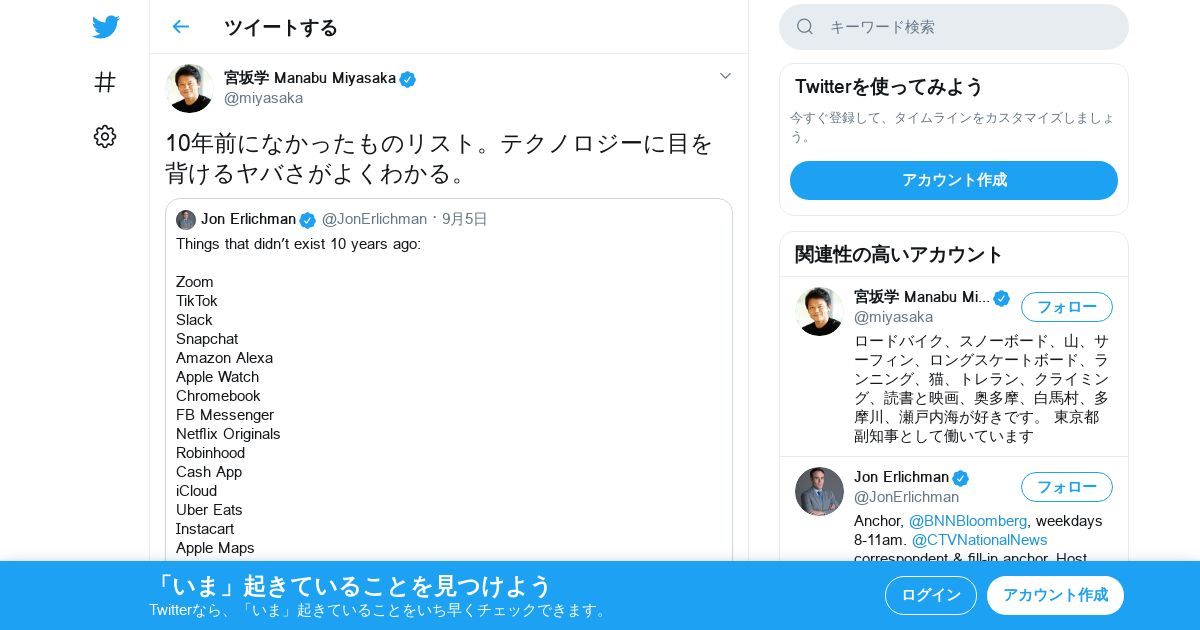
Task: Click the 'Netflix Originals' list line
Action: click(228, 434)
